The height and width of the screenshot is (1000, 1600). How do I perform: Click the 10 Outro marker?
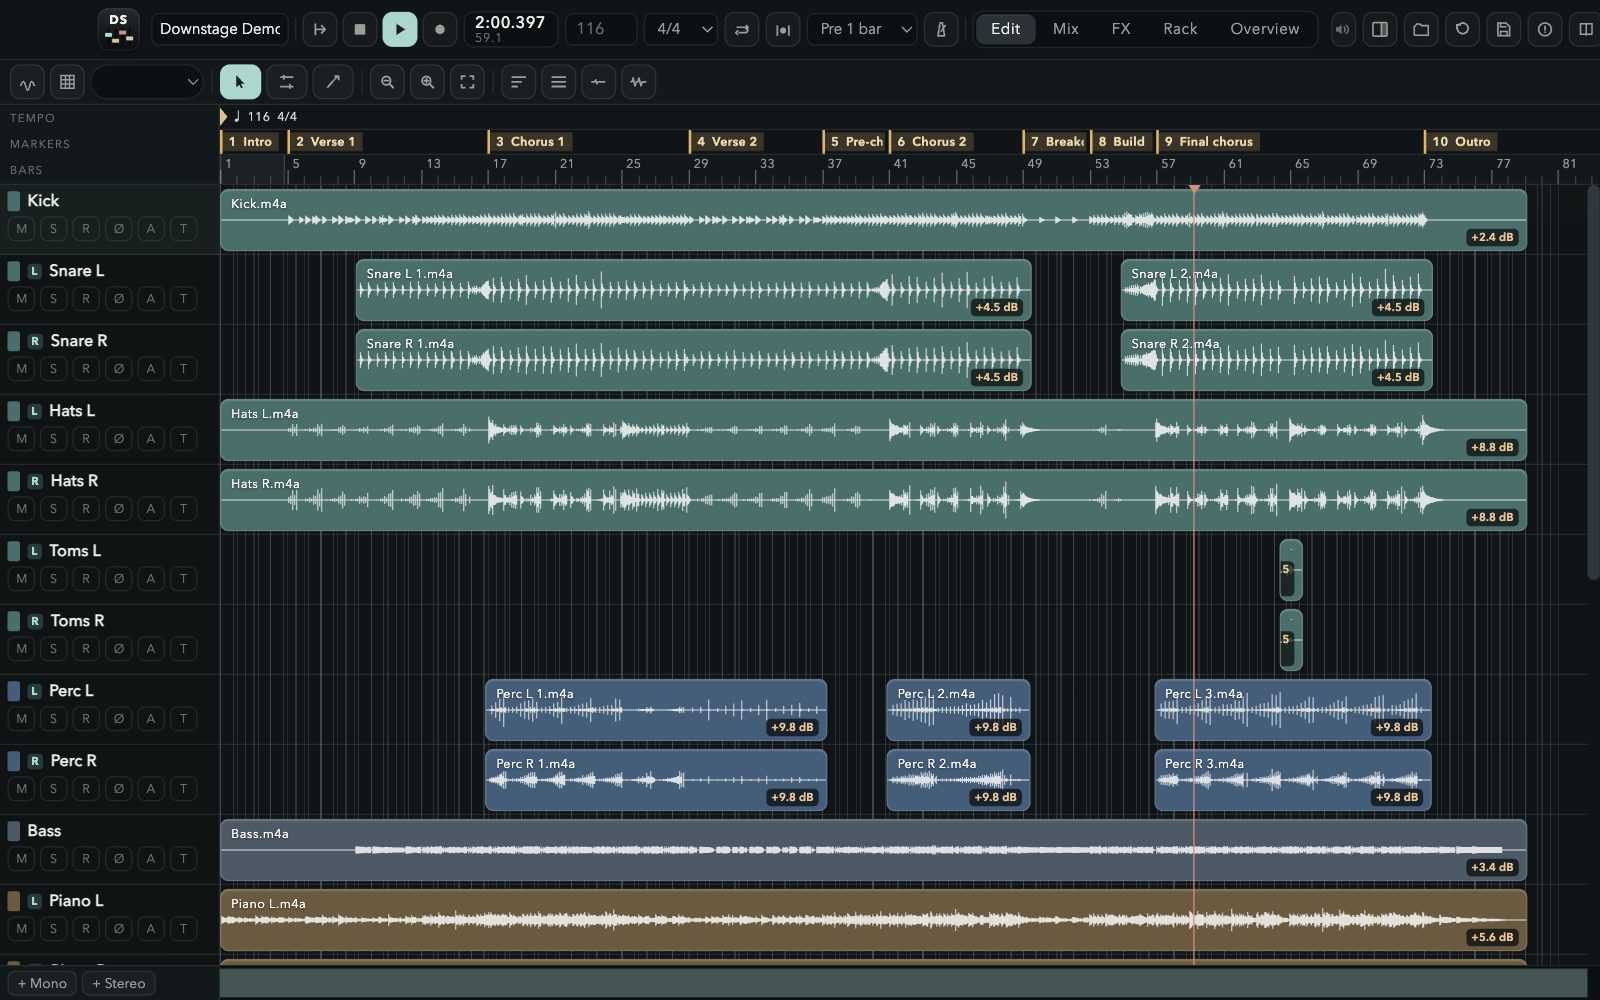tap(1461, 142)
